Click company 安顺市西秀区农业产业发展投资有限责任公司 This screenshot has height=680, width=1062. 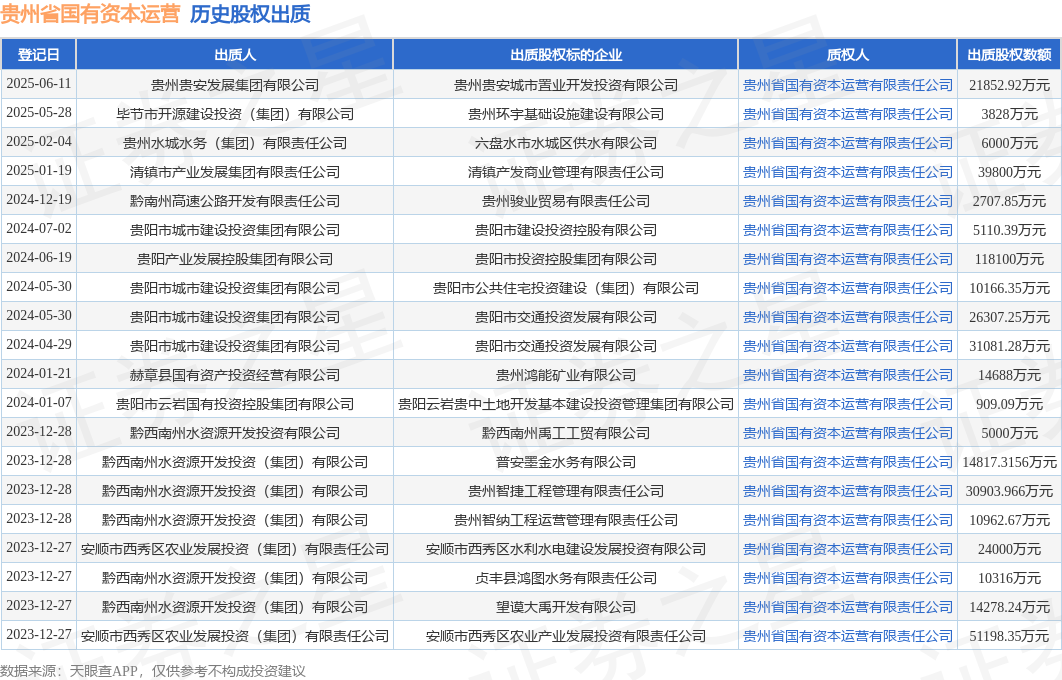tap(566, 636)
